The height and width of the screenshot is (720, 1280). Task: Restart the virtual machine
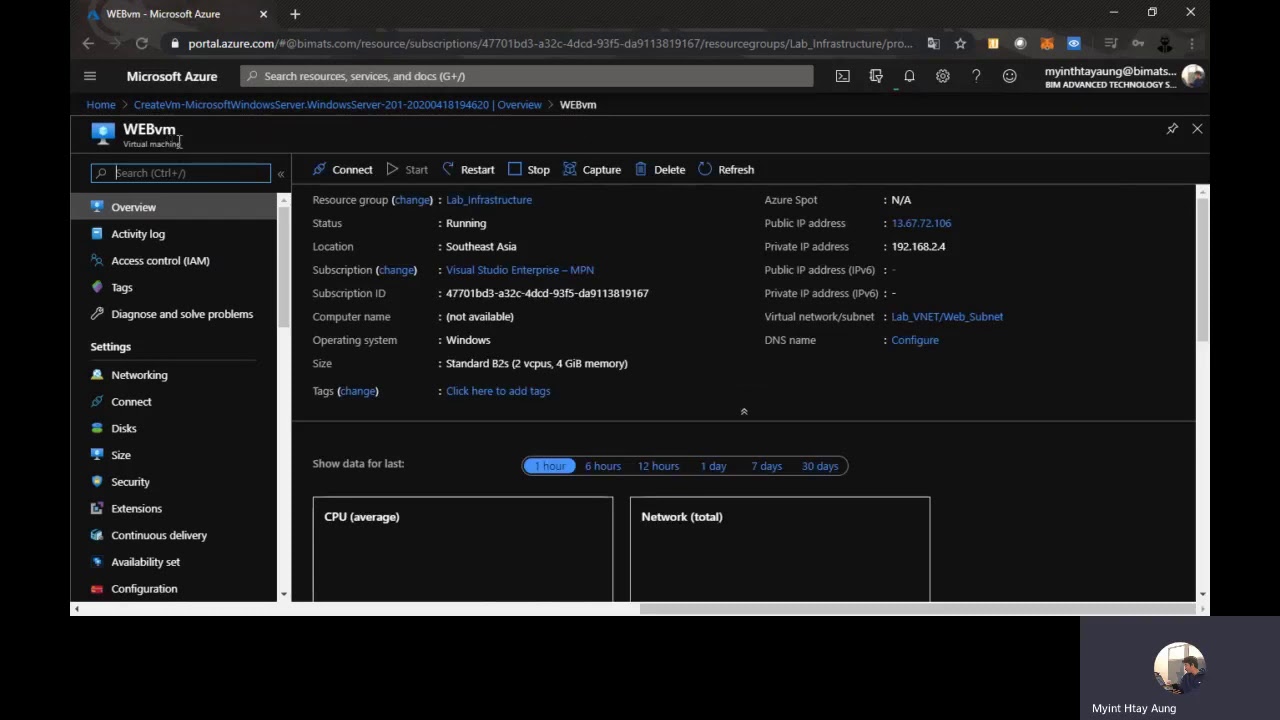tap(468, 170)
